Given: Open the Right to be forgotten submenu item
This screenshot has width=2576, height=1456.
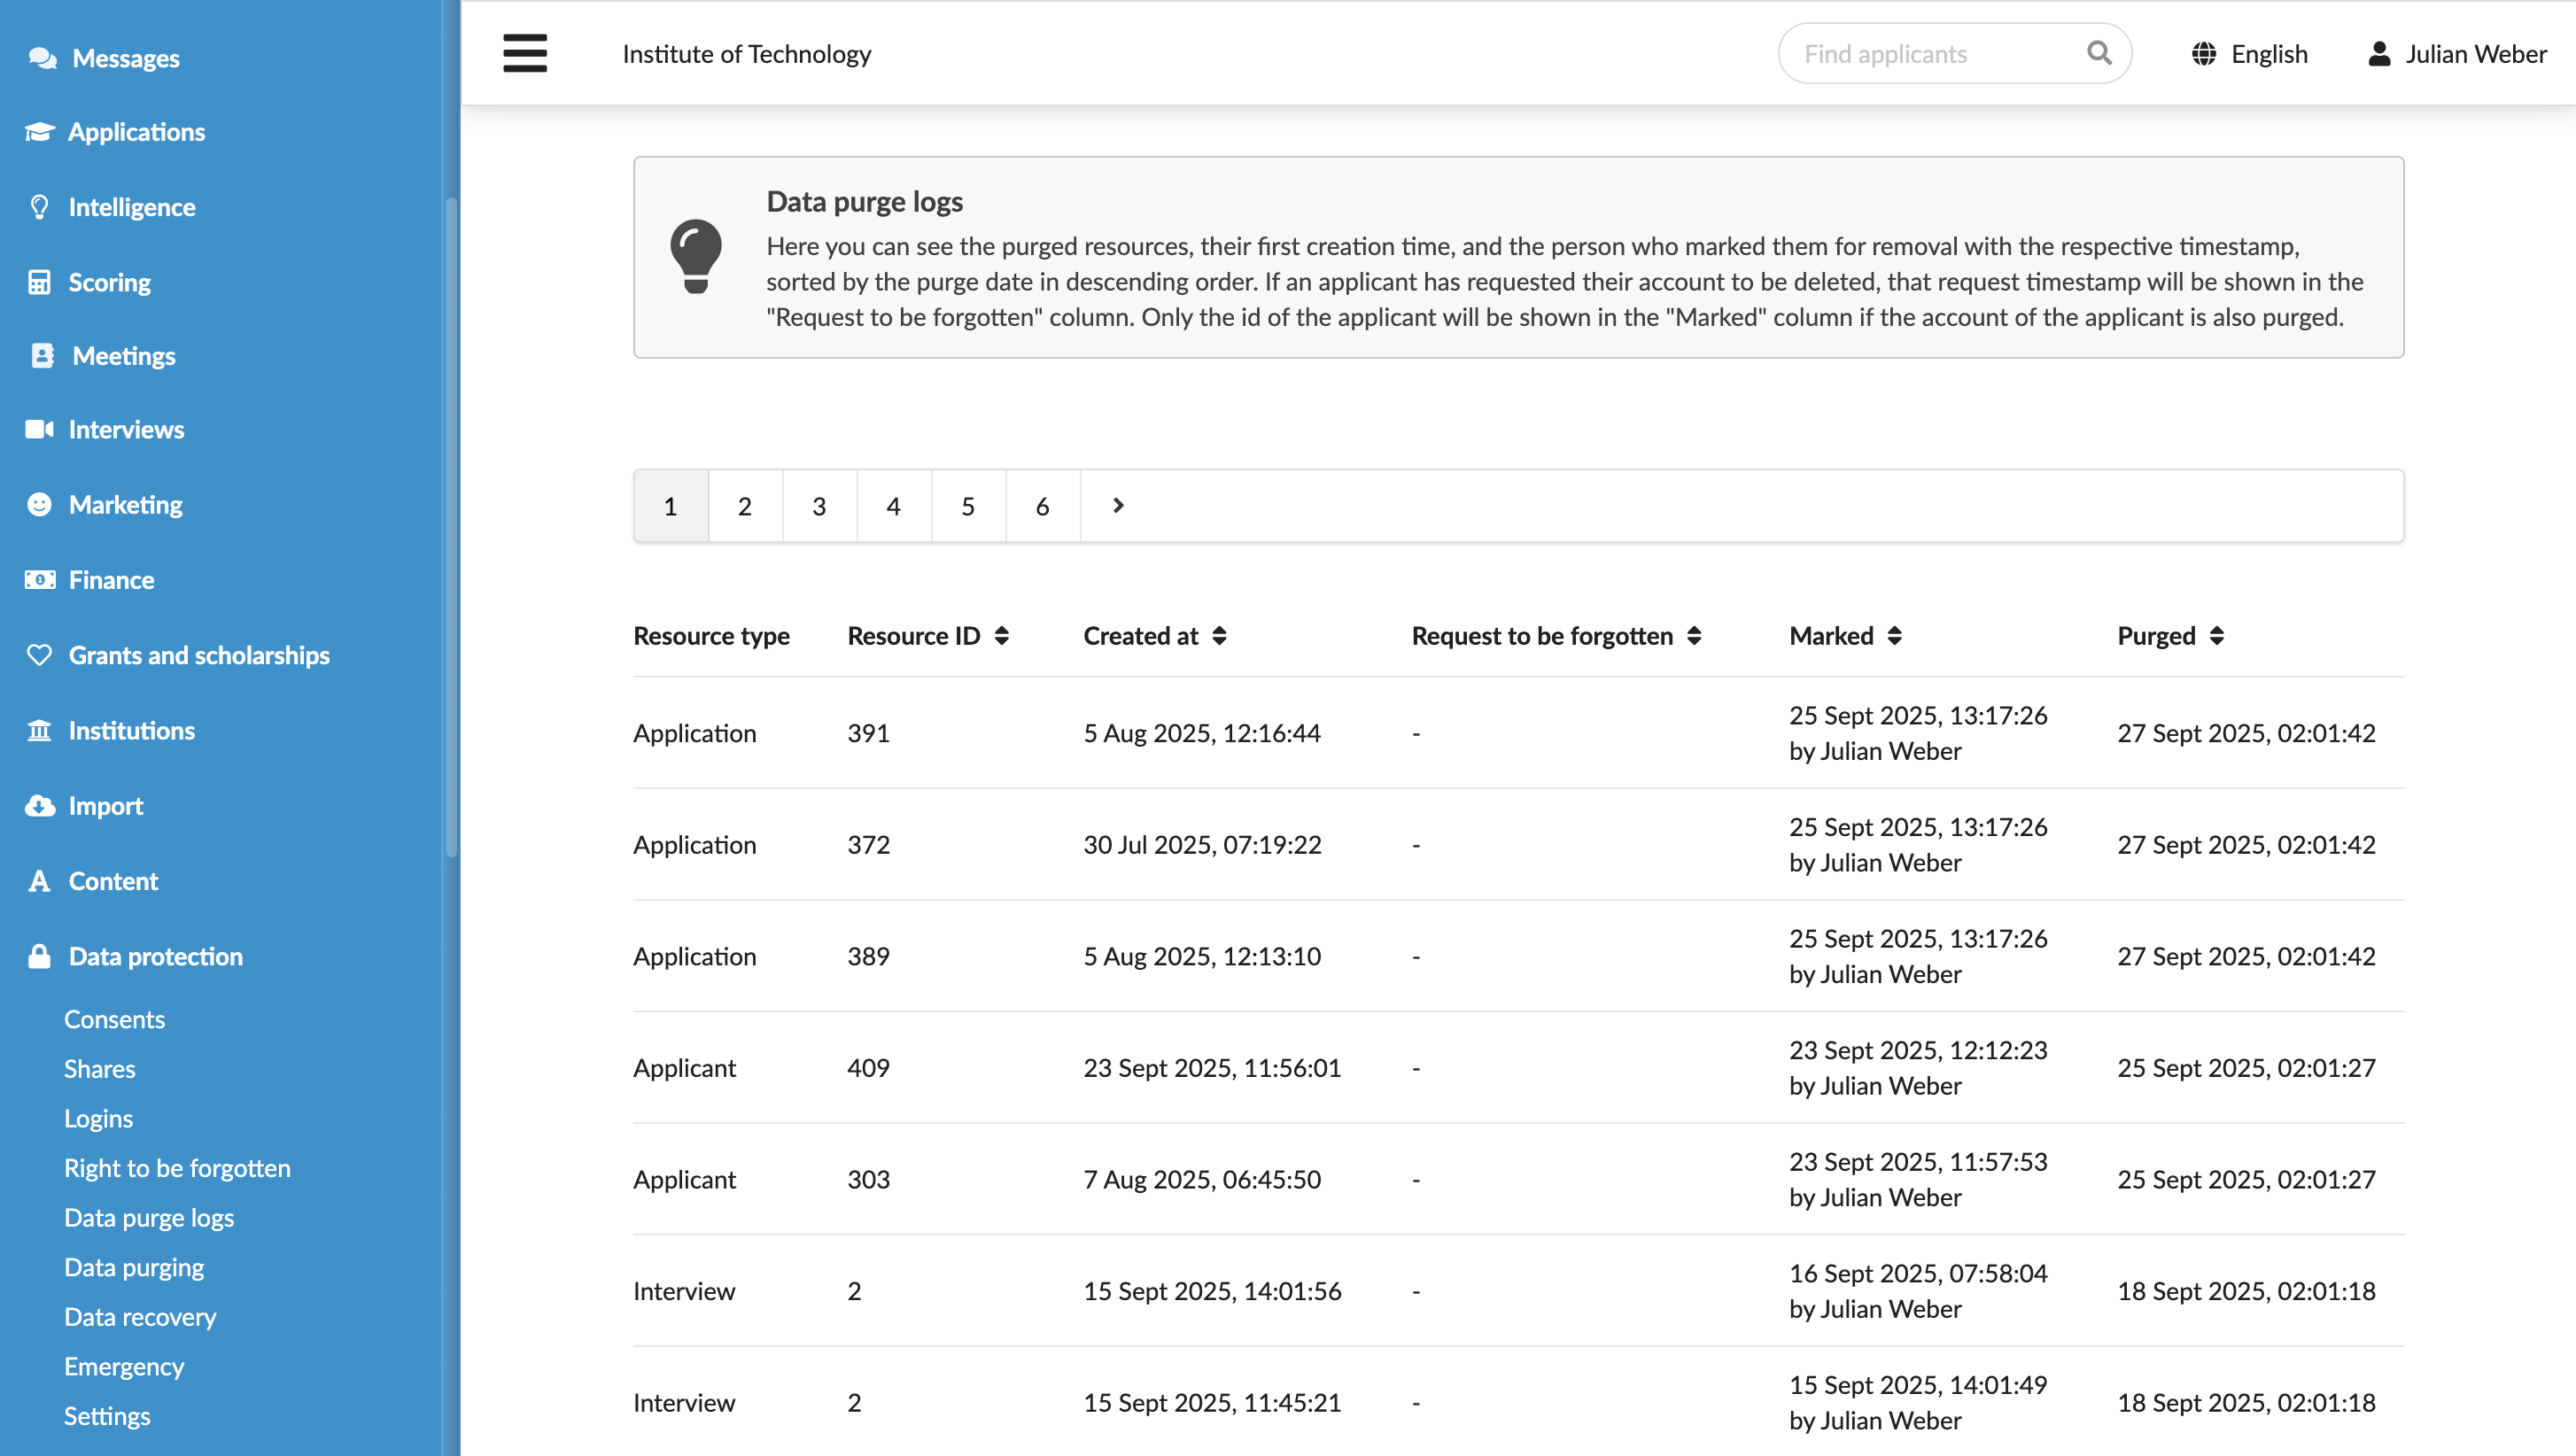Looking at the screenshot, I should click(177, 1167).
